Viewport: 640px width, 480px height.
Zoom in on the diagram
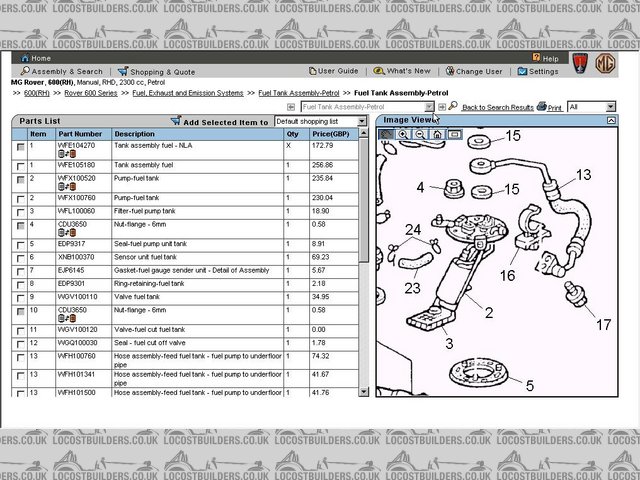[403, 134]
